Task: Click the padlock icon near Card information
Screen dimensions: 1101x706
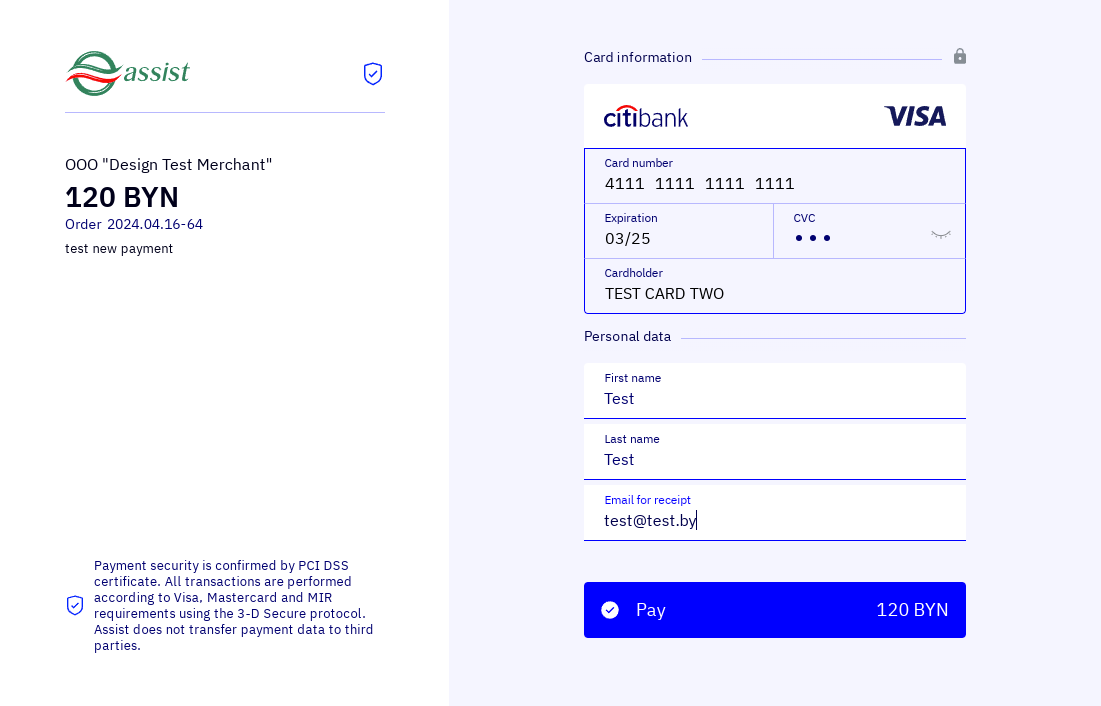Action: point(960,56)
